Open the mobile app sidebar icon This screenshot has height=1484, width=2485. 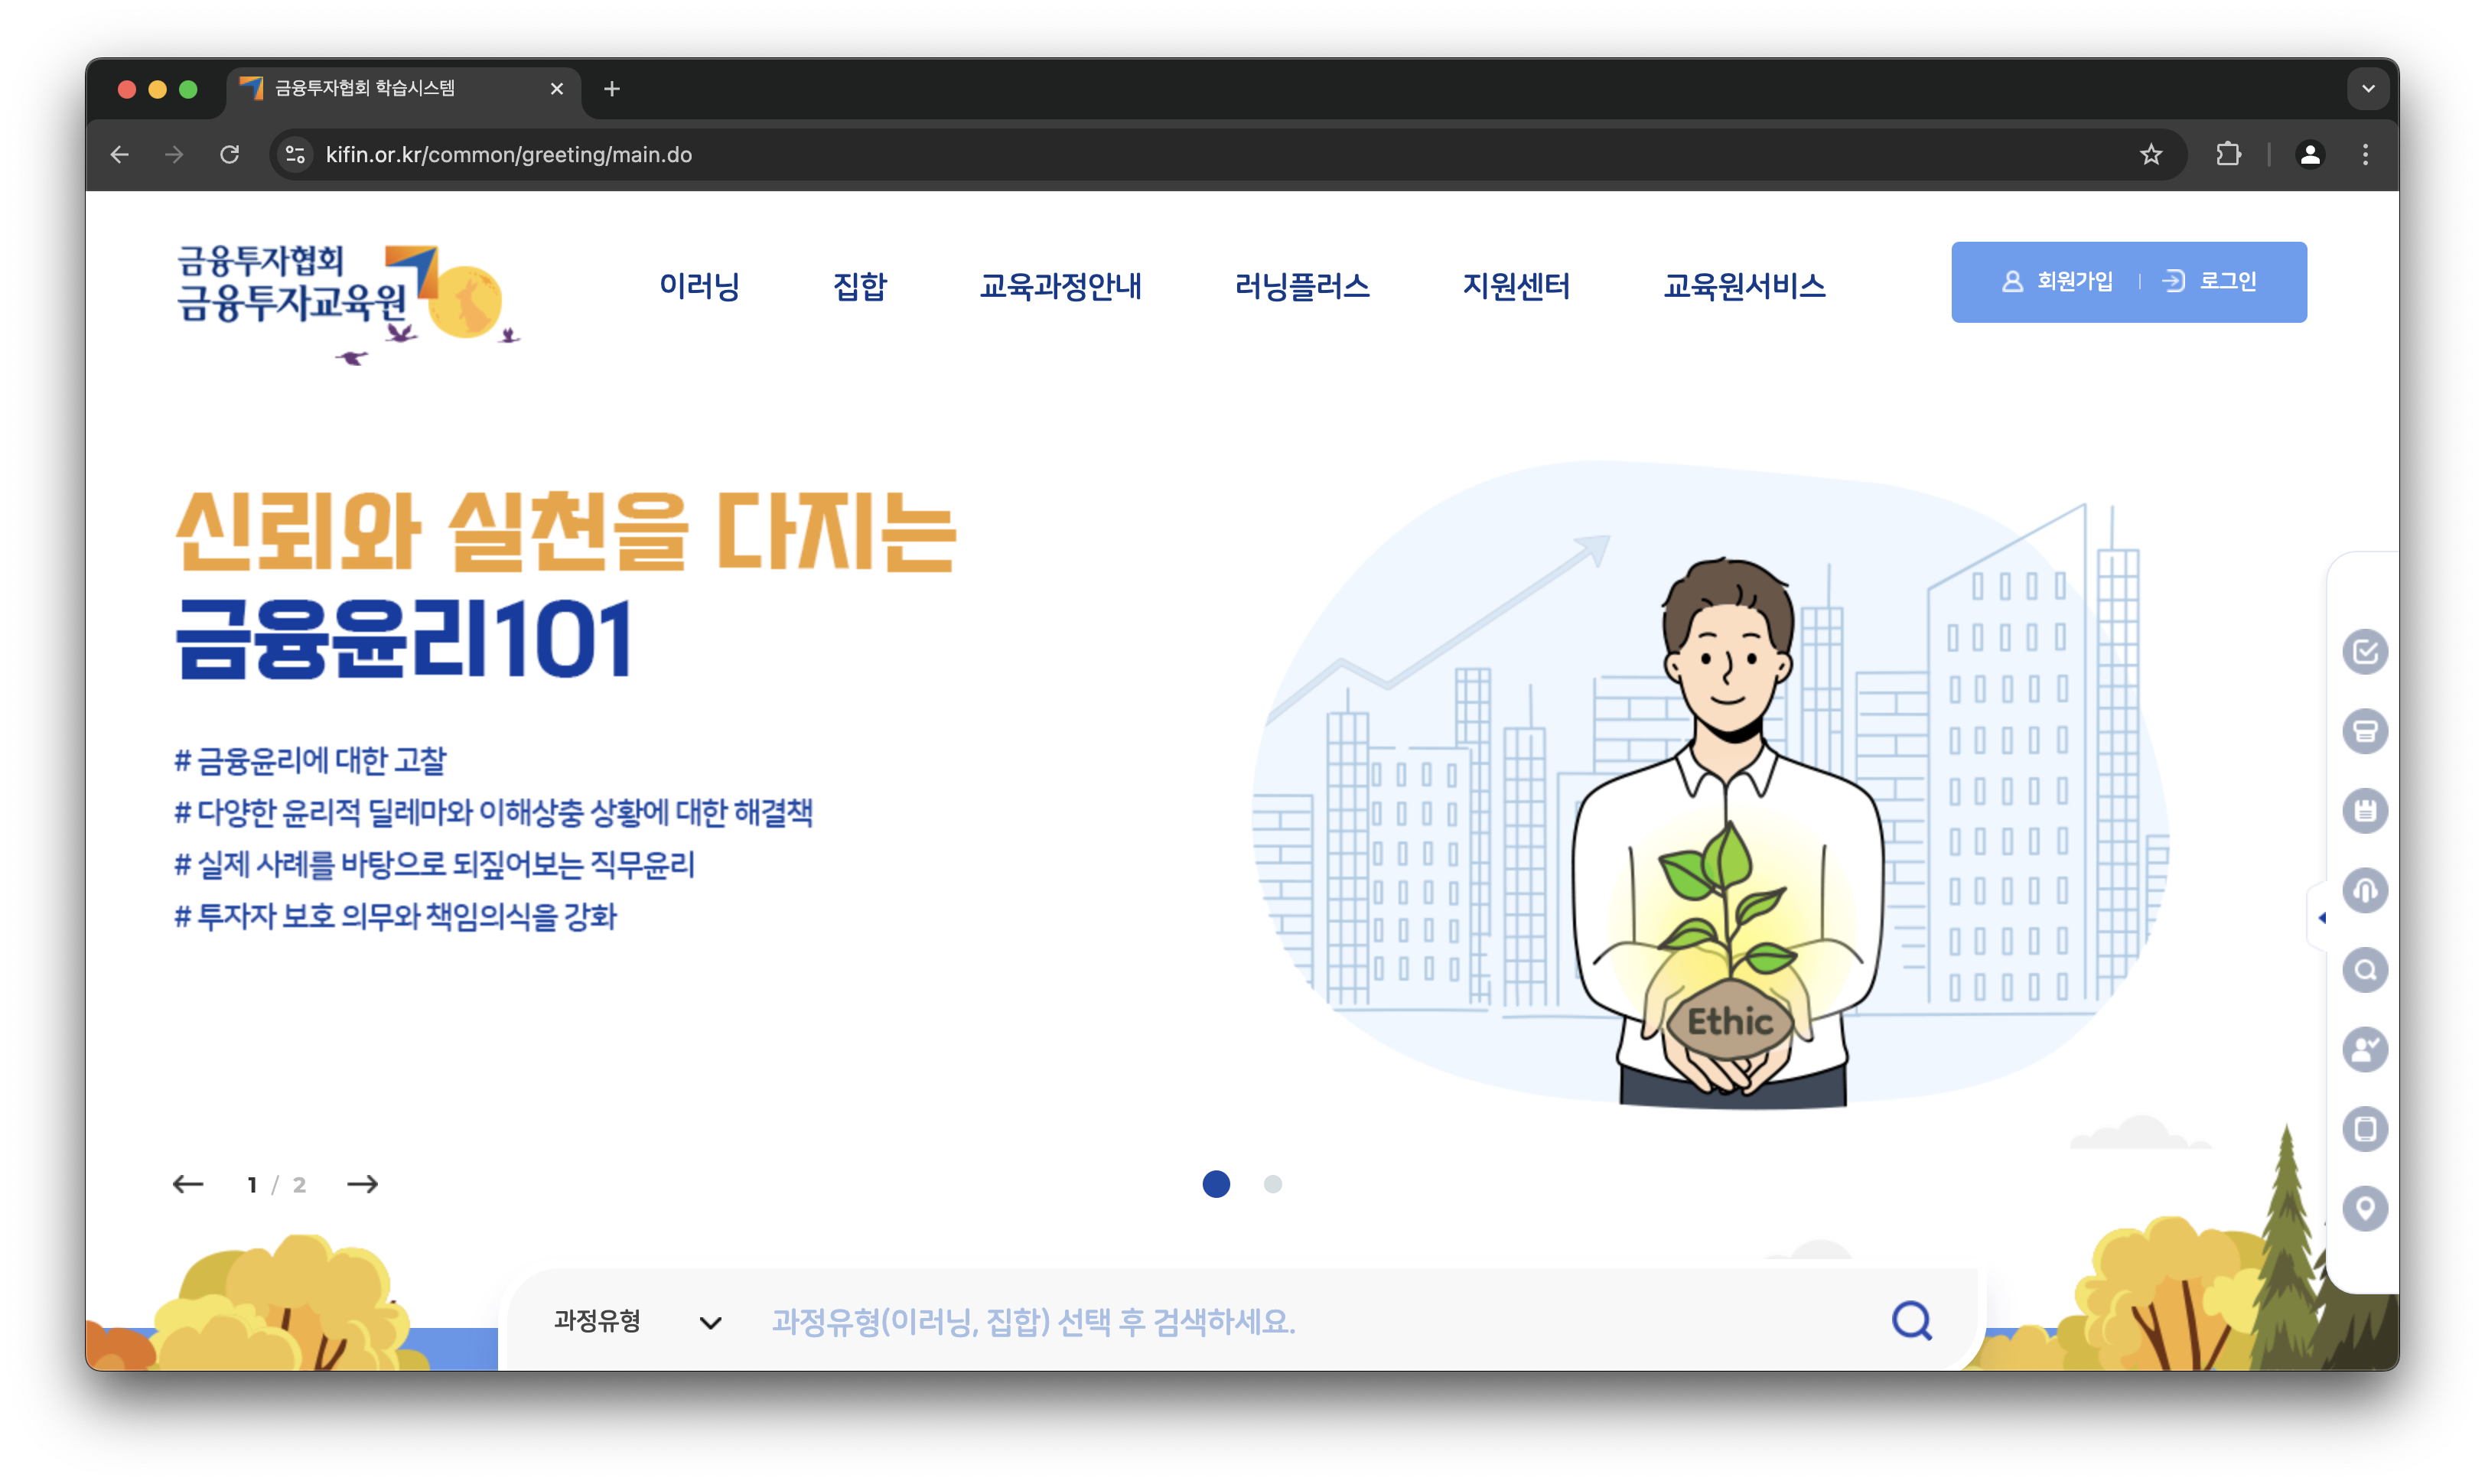pyautogui.click(x=2365, y=1129)
